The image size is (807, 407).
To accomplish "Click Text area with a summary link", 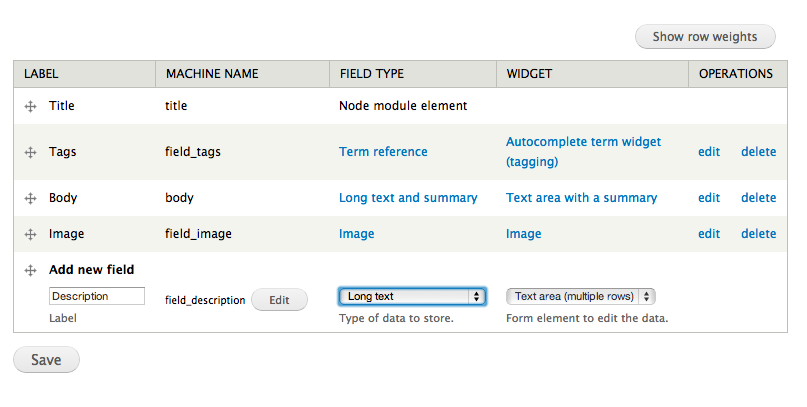I will click(x=581, y=198).
